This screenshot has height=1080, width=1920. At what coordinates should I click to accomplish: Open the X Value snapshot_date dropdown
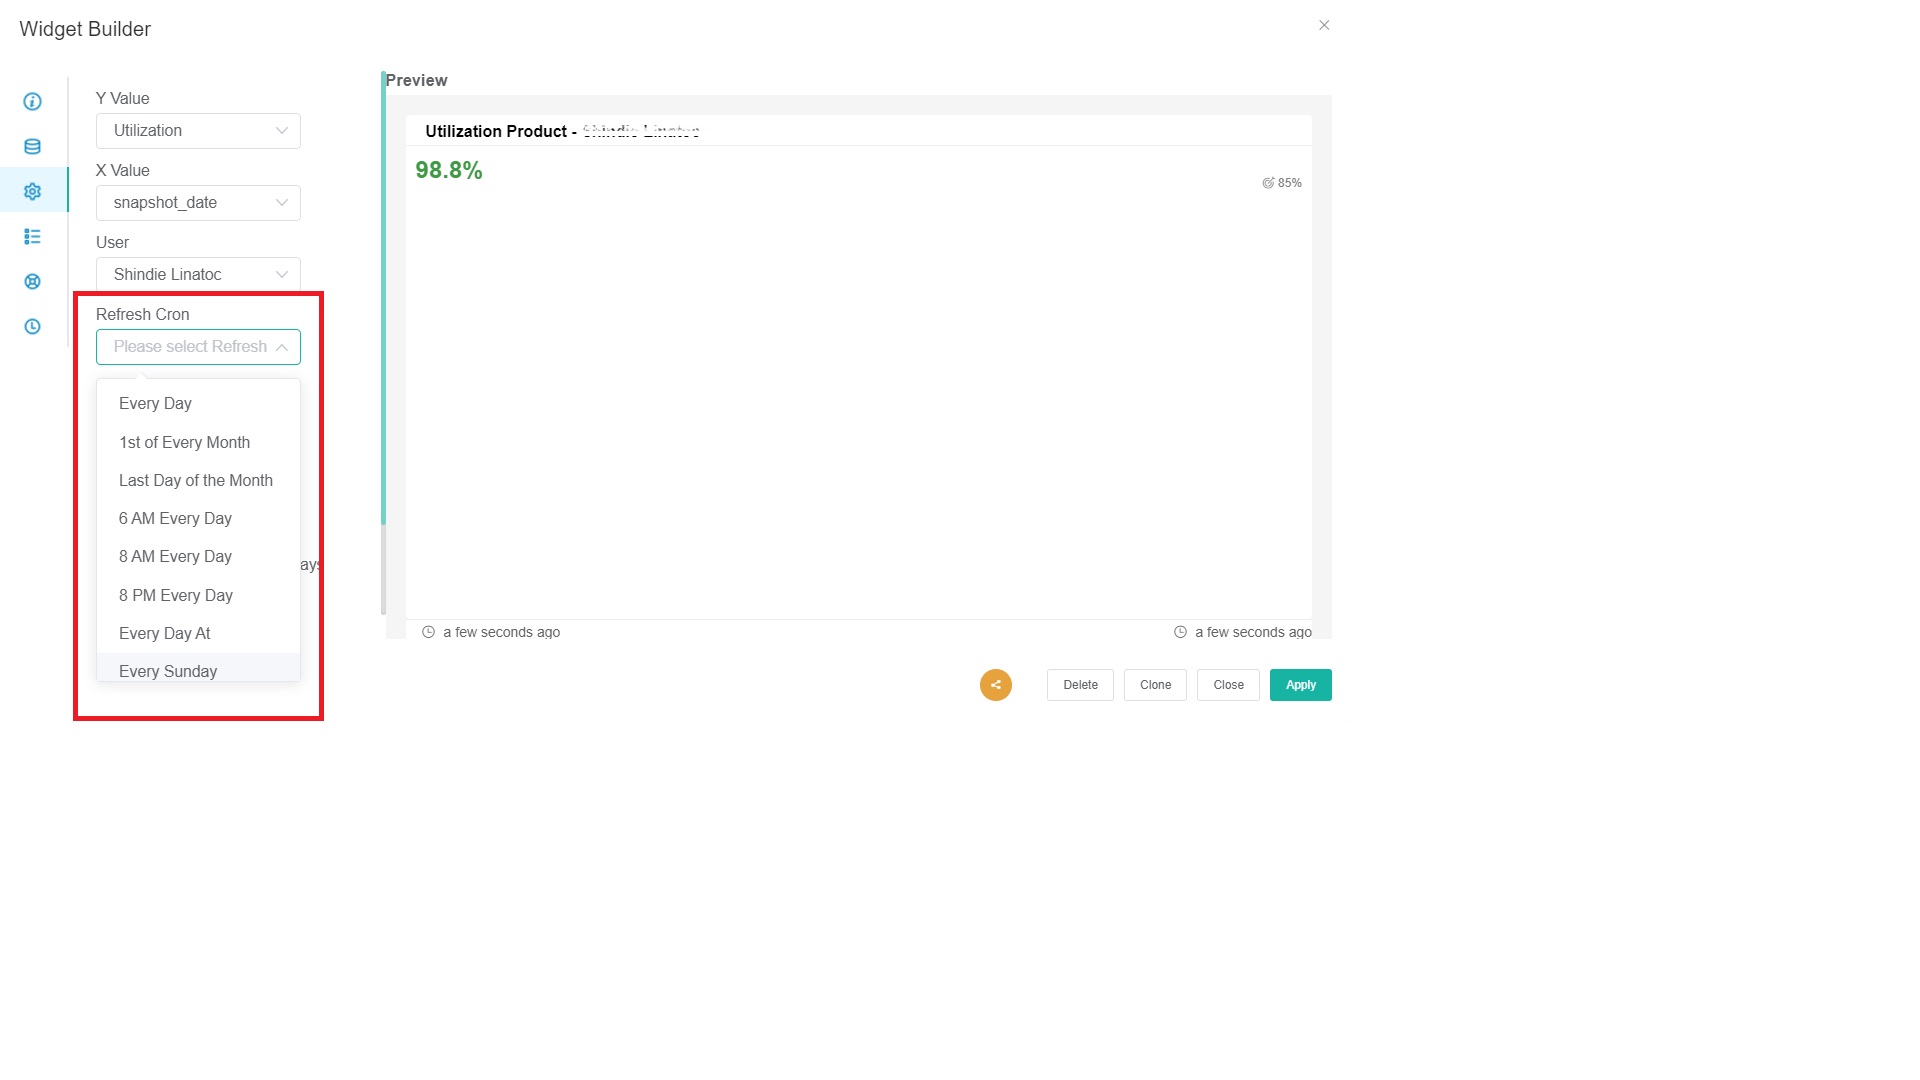(198, 203)
